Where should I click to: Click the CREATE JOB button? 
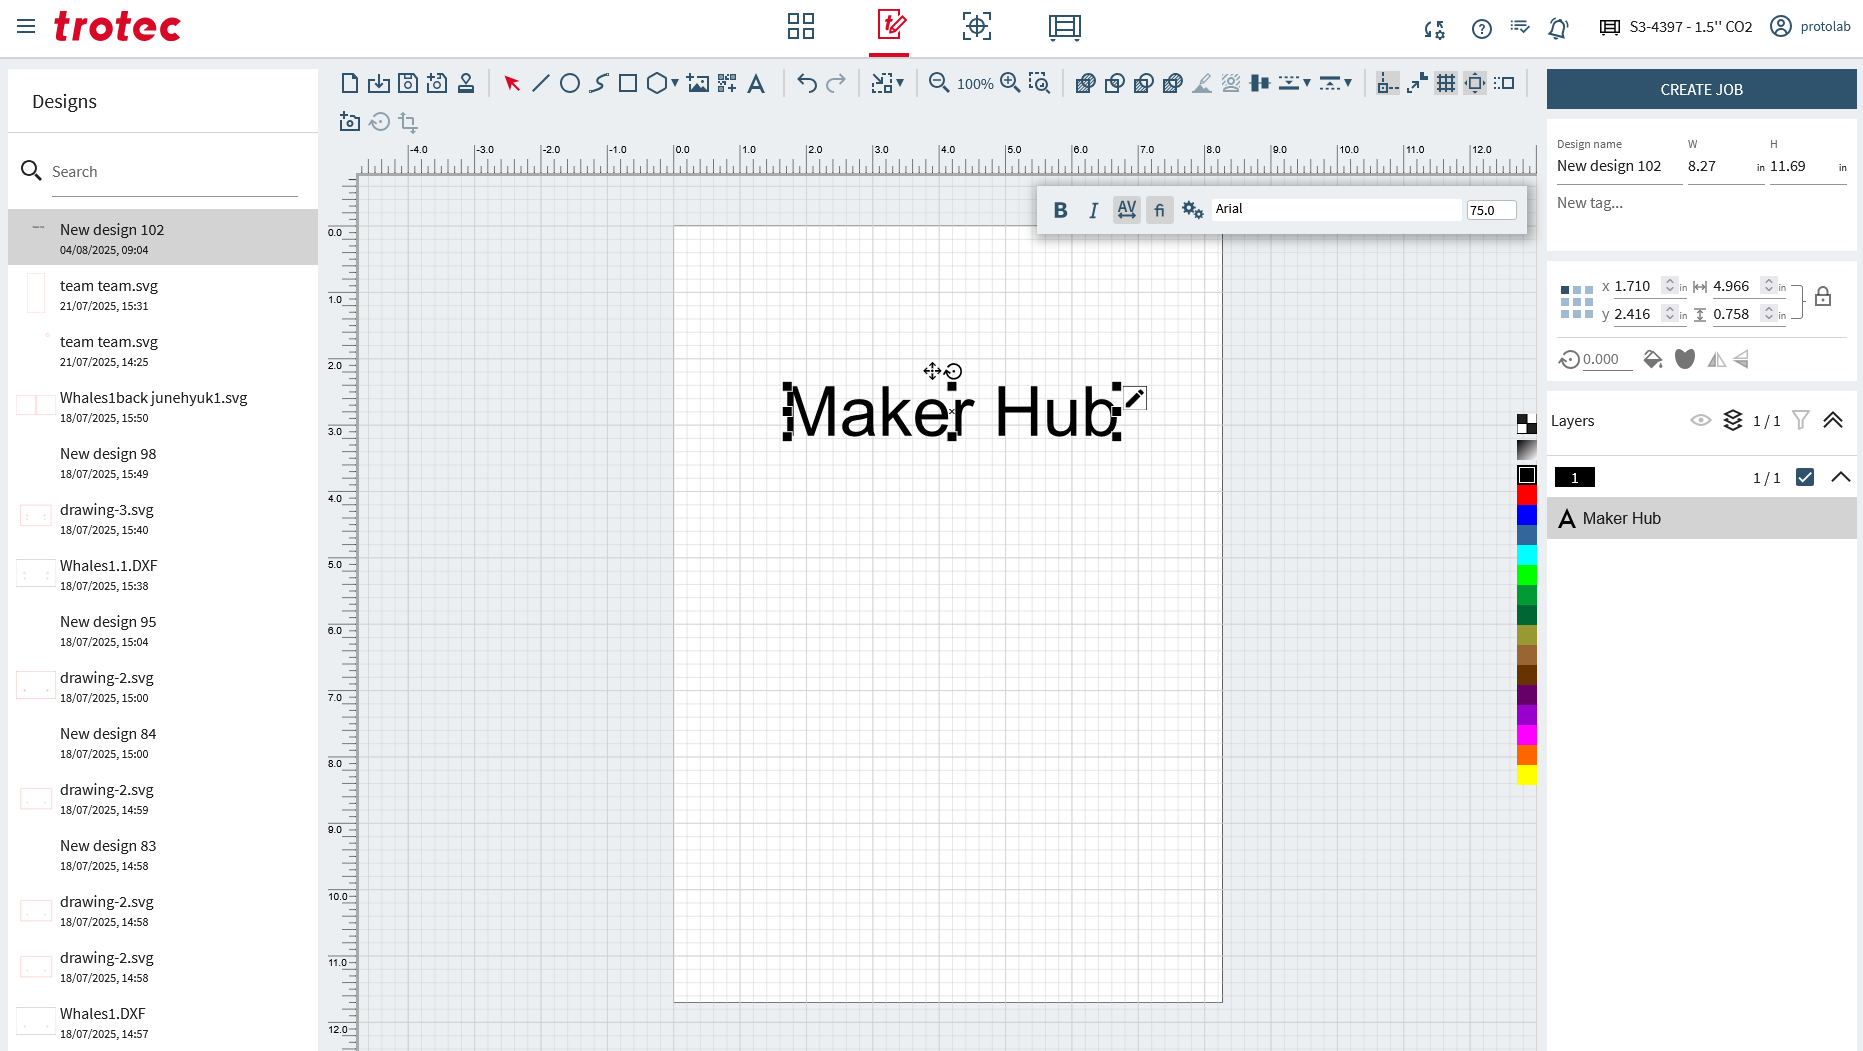click(x=1701, y=90)
